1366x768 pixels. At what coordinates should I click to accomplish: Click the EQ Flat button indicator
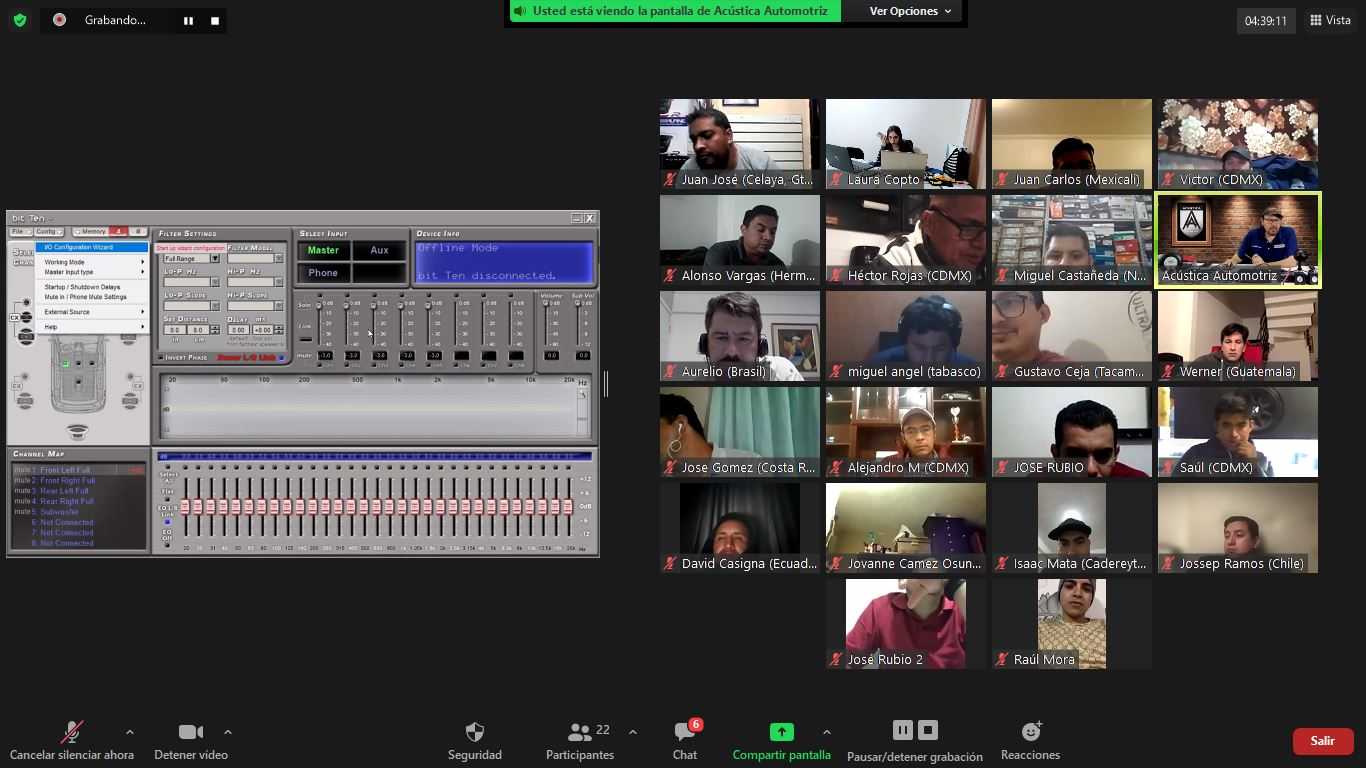coord(167,500)
